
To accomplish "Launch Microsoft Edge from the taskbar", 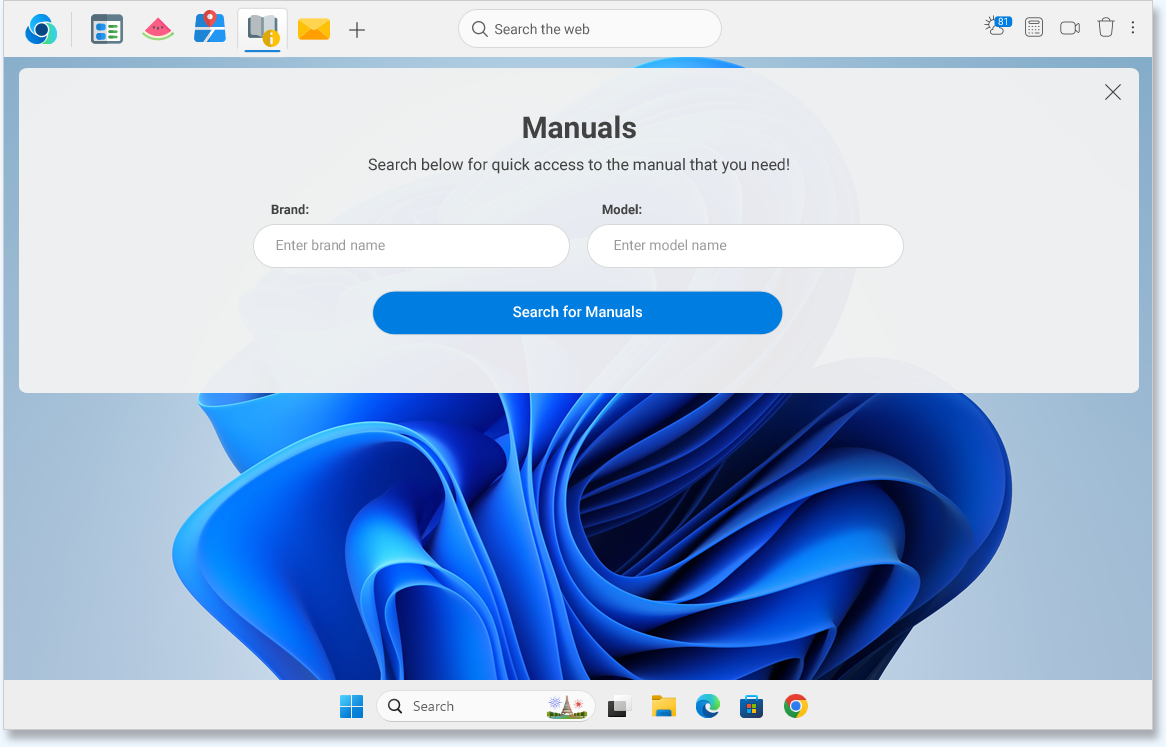I will [x=708, y=706].
